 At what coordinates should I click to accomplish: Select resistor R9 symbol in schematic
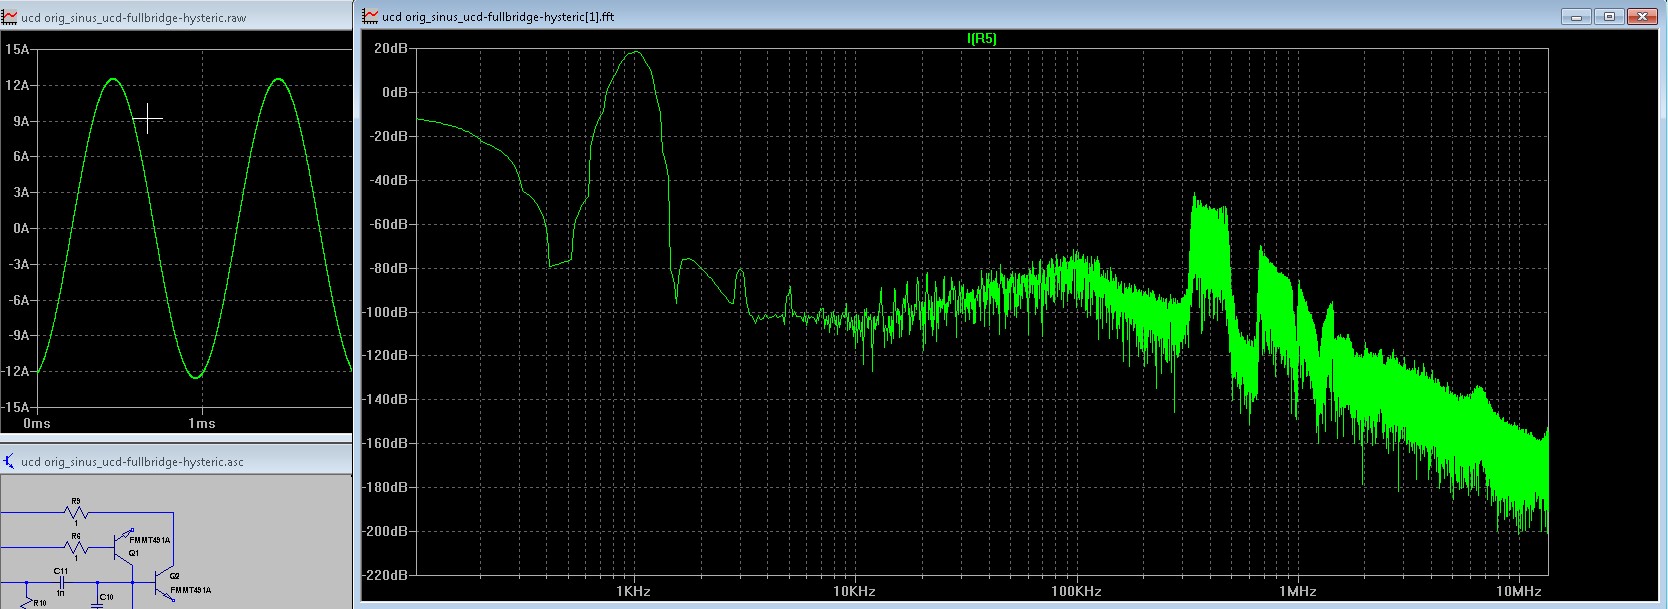pos(76,513)
